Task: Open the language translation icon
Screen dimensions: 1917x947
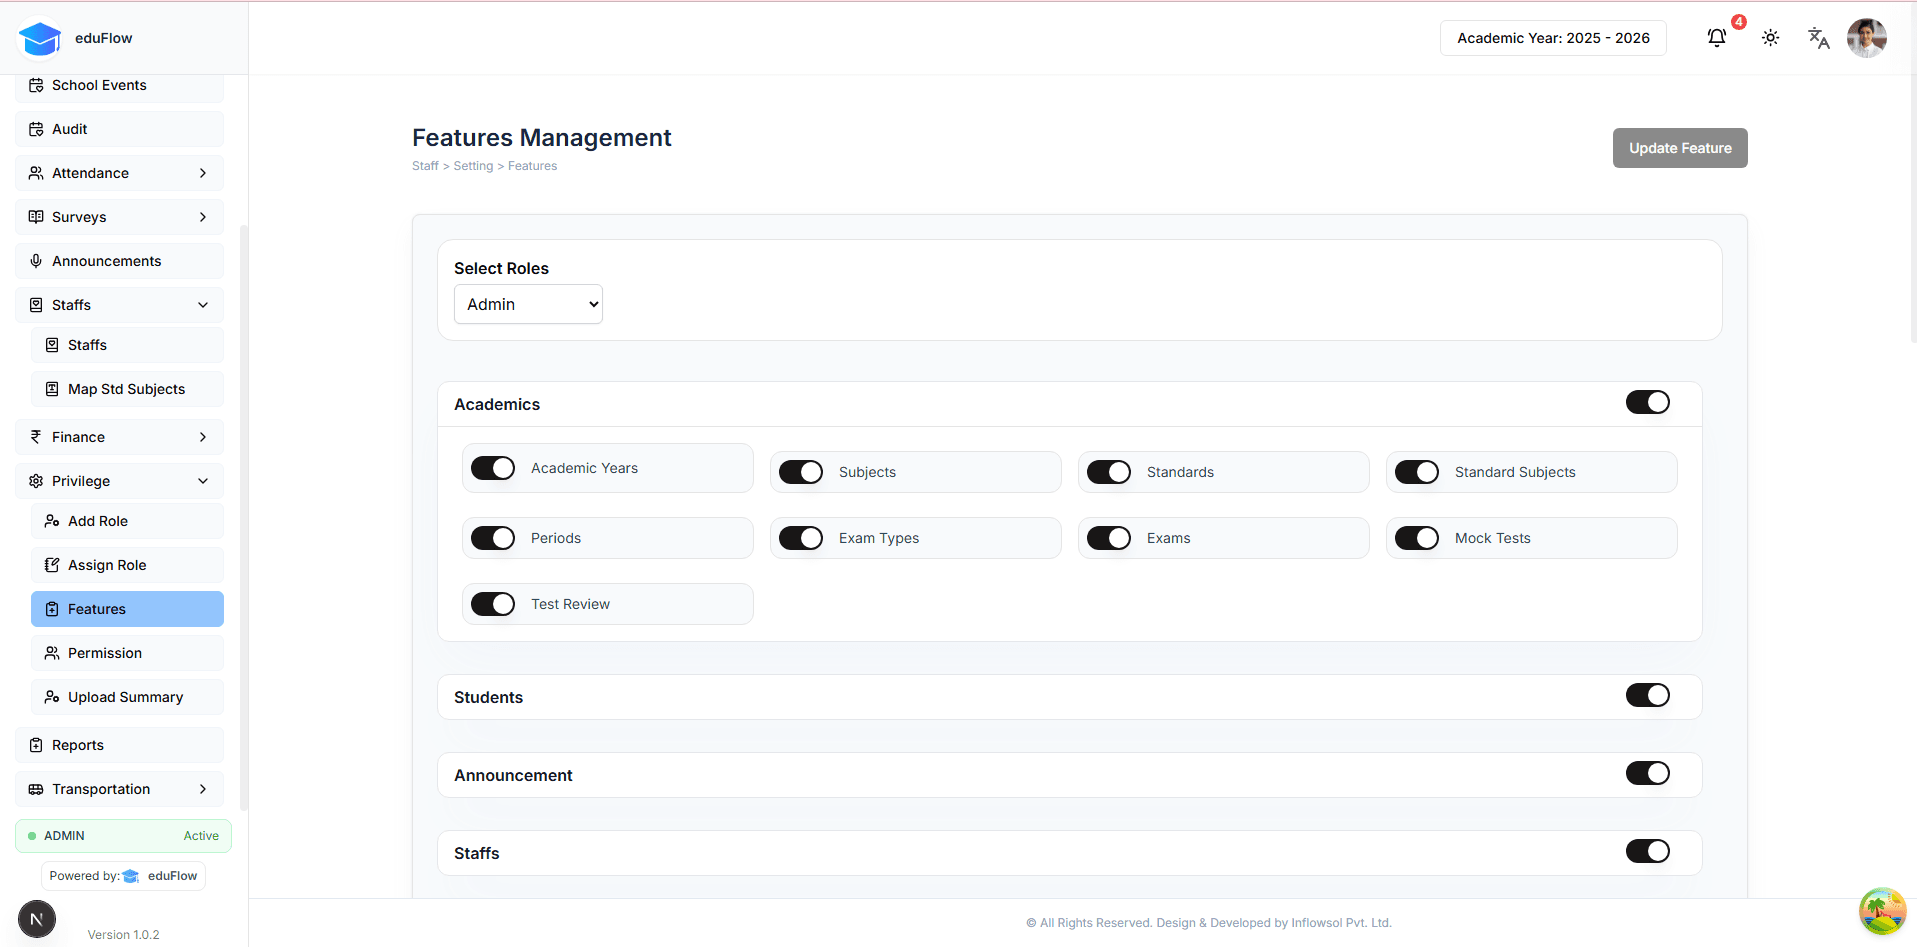Action: tap(1818, 38)
